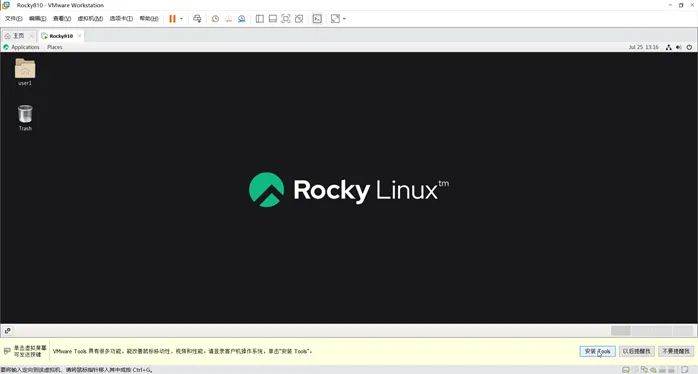Click the guest bottom panel window-list icon
This screenshot has height=374, width=698.
pos(8,331)
